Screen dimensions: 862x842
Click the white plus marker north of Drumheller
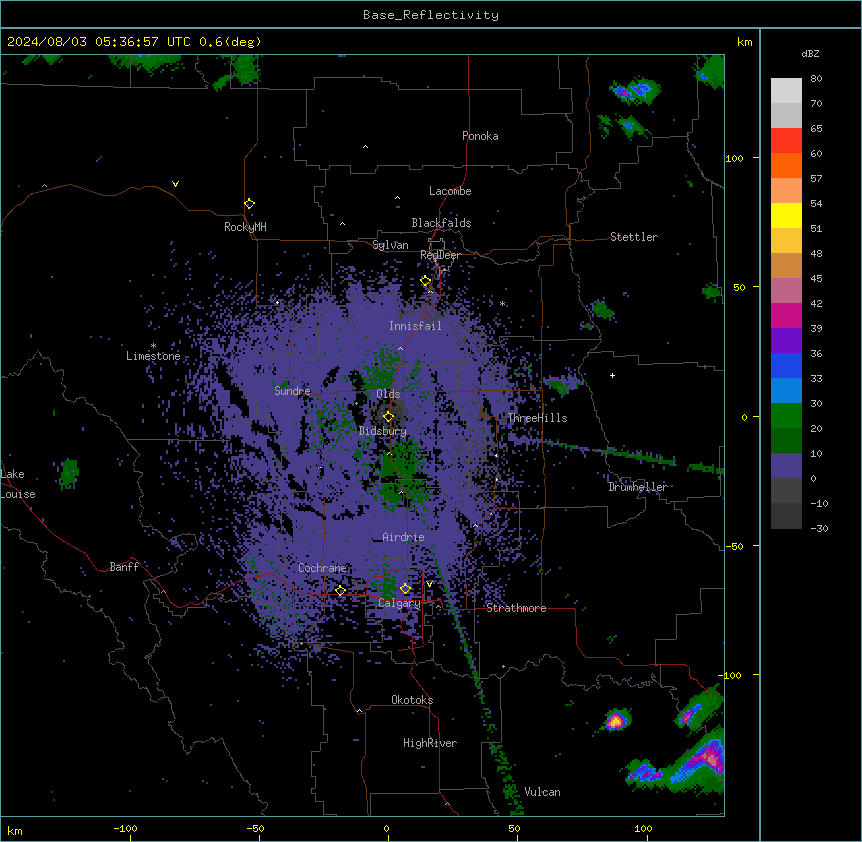coord(612,375)
